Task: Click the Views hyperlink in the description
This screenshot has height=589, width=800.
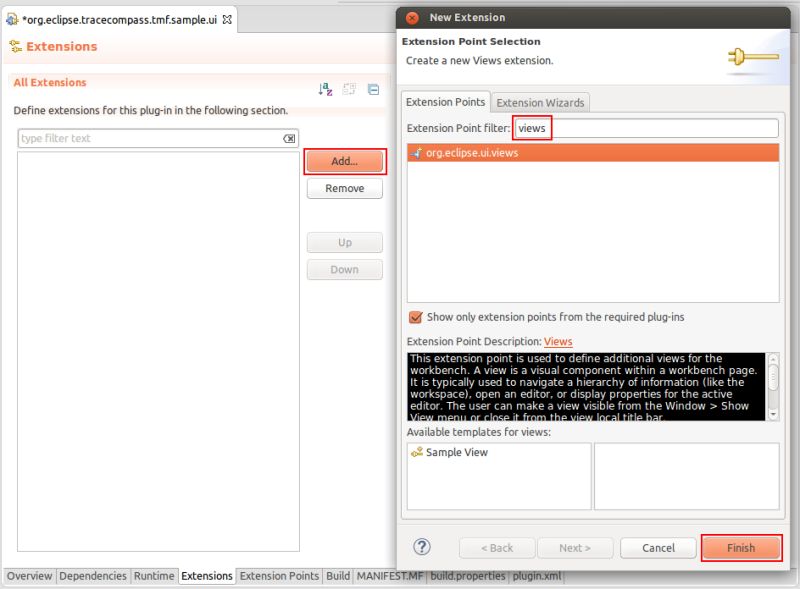Action: [x=558, y=341]
